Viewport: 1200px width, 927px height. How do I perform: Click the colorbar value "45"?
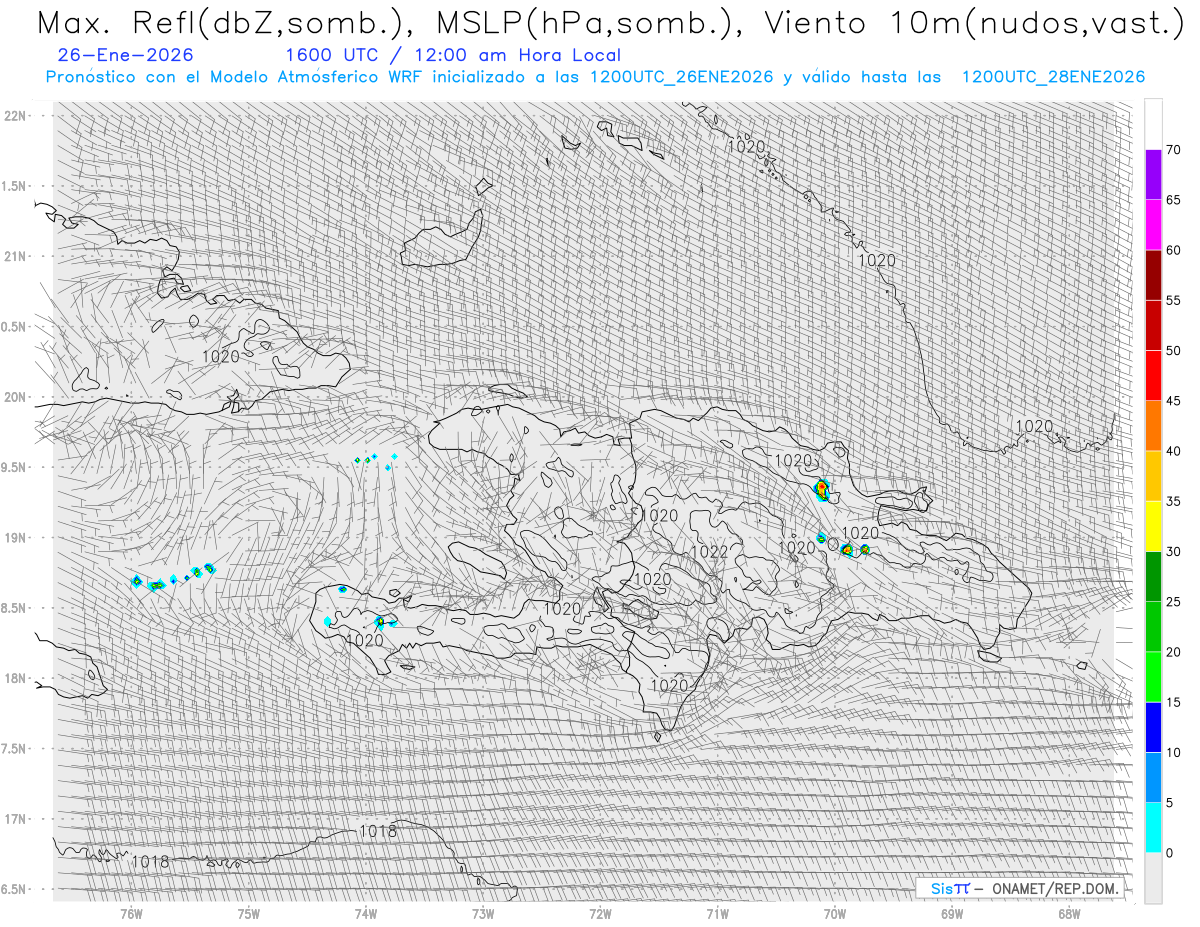pos(1174,401)
